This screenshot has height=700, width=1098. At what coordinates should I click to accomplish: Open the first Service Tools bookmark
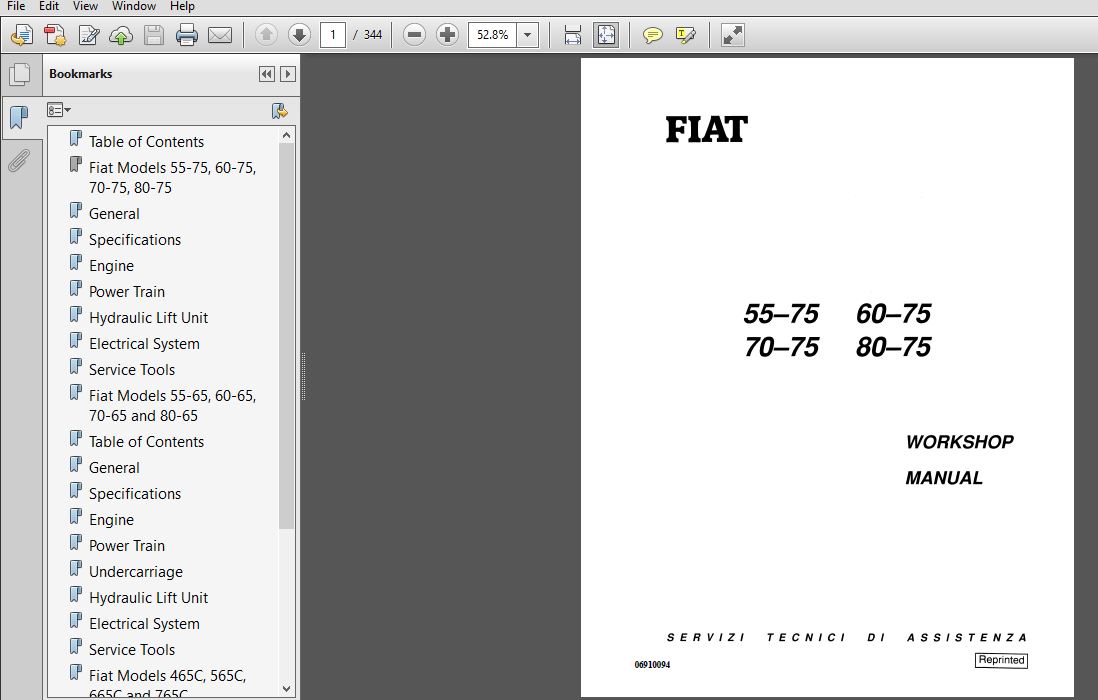[132, 370]
